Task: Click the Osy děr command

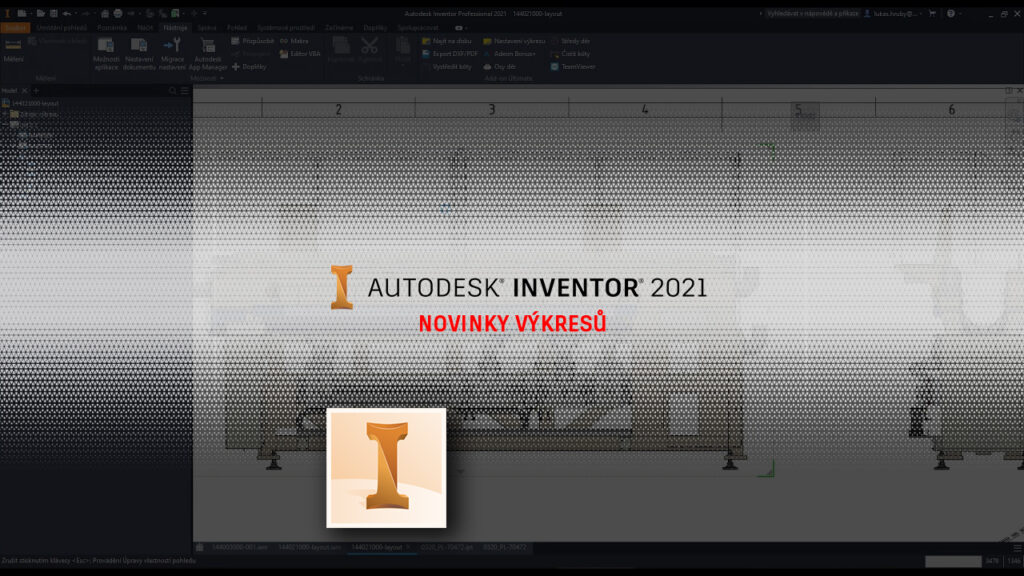Action: click(500, 67)
